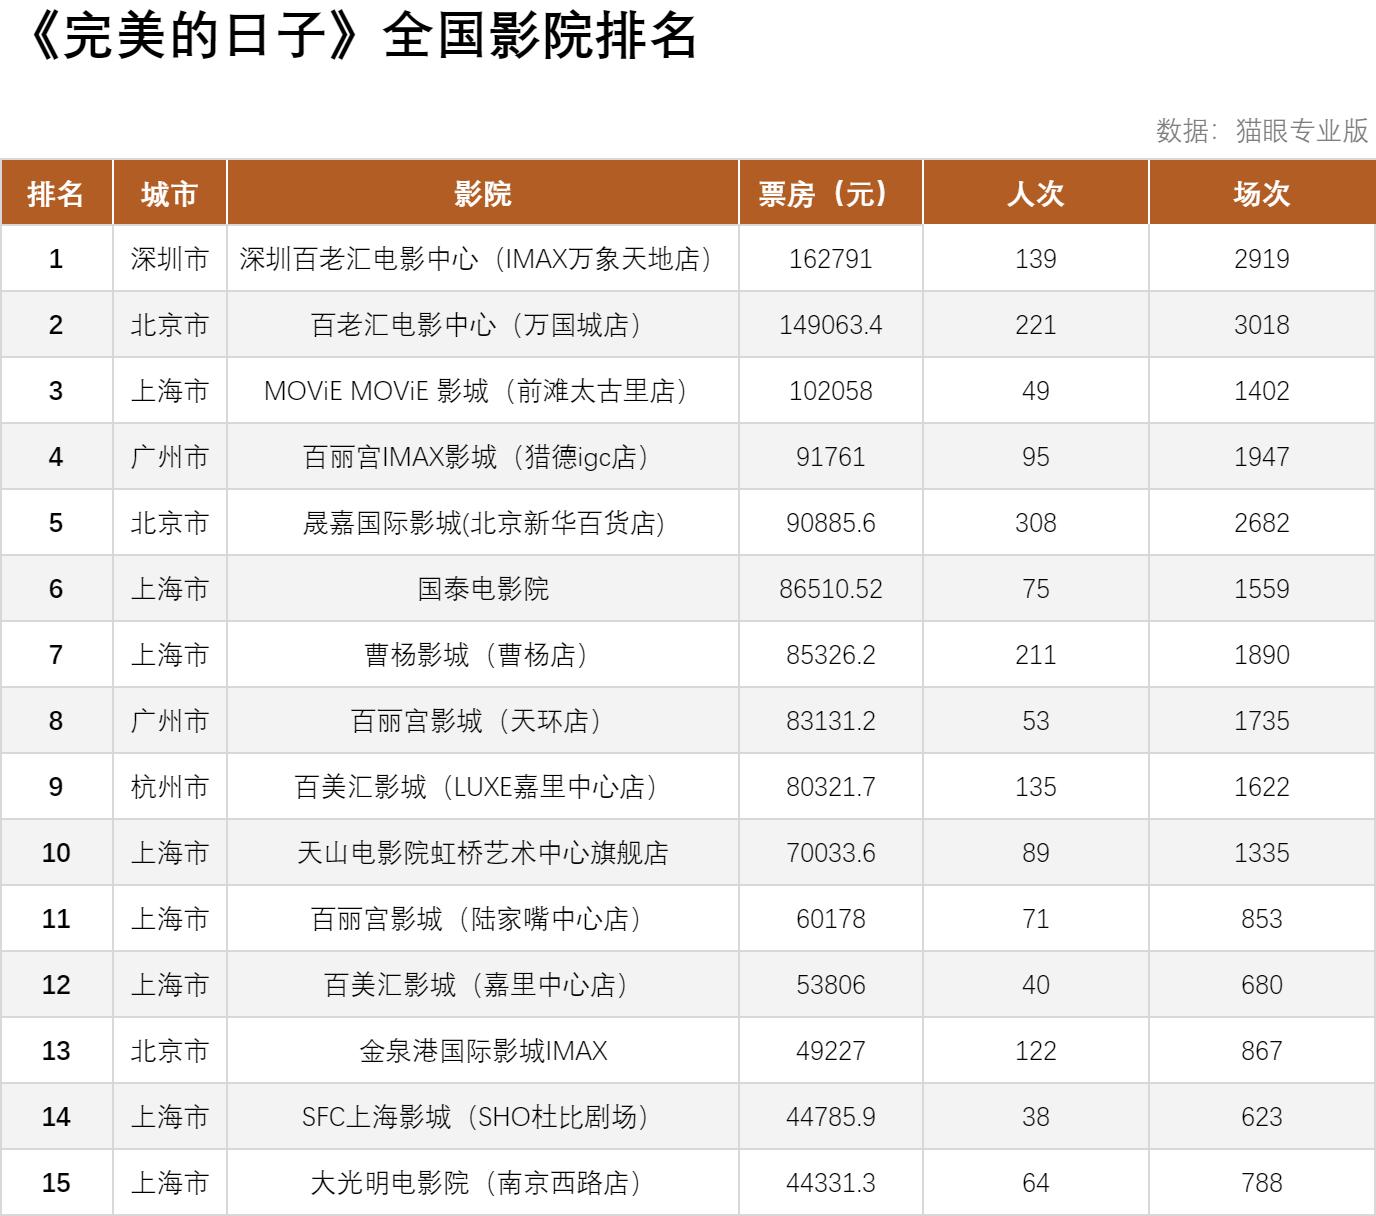Select the 人次 value 211
This screenshot has height=1216, width=1376.
(1036, 655)
